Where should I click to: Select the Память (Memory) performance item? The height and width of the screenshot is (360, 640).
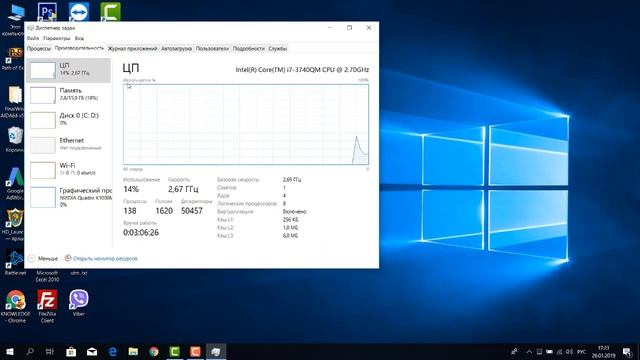pos(69,95)
